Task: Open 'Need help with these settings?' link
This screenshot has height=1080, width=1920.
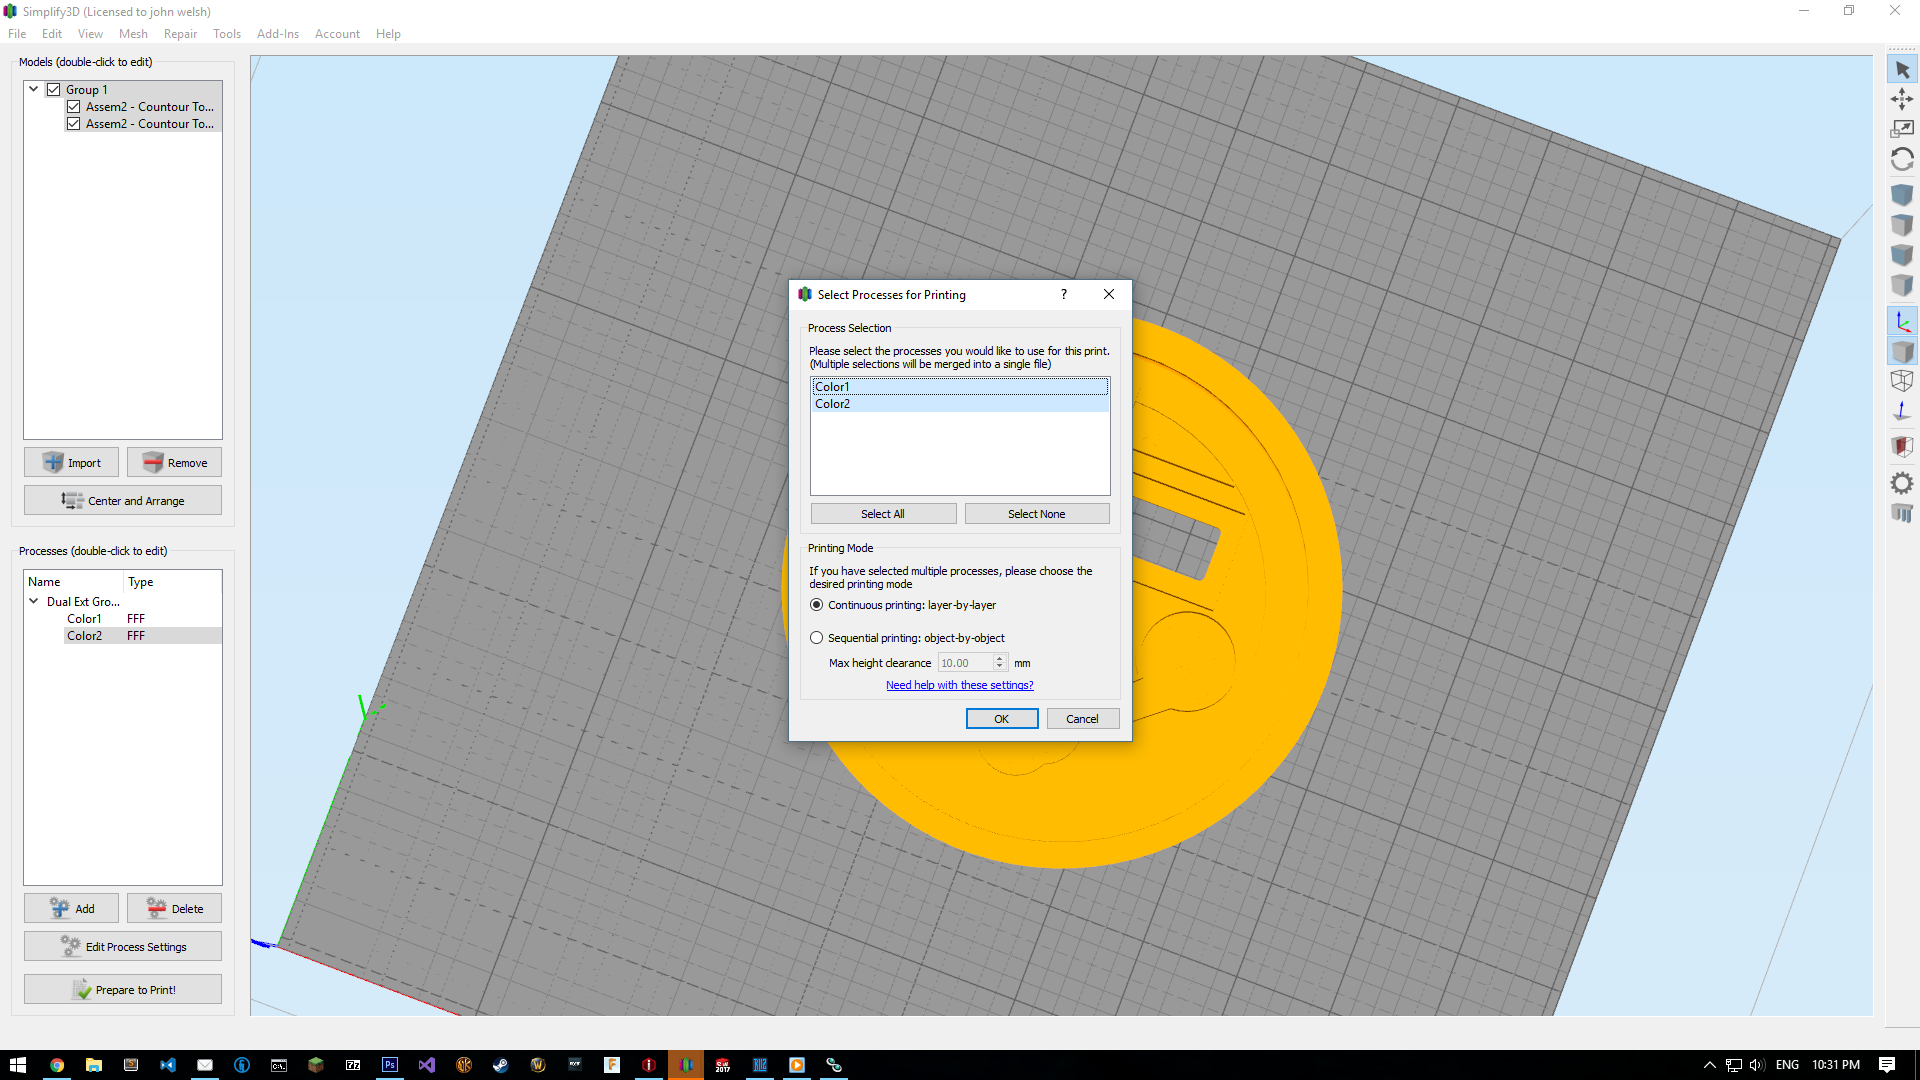Action: [960, 685]
